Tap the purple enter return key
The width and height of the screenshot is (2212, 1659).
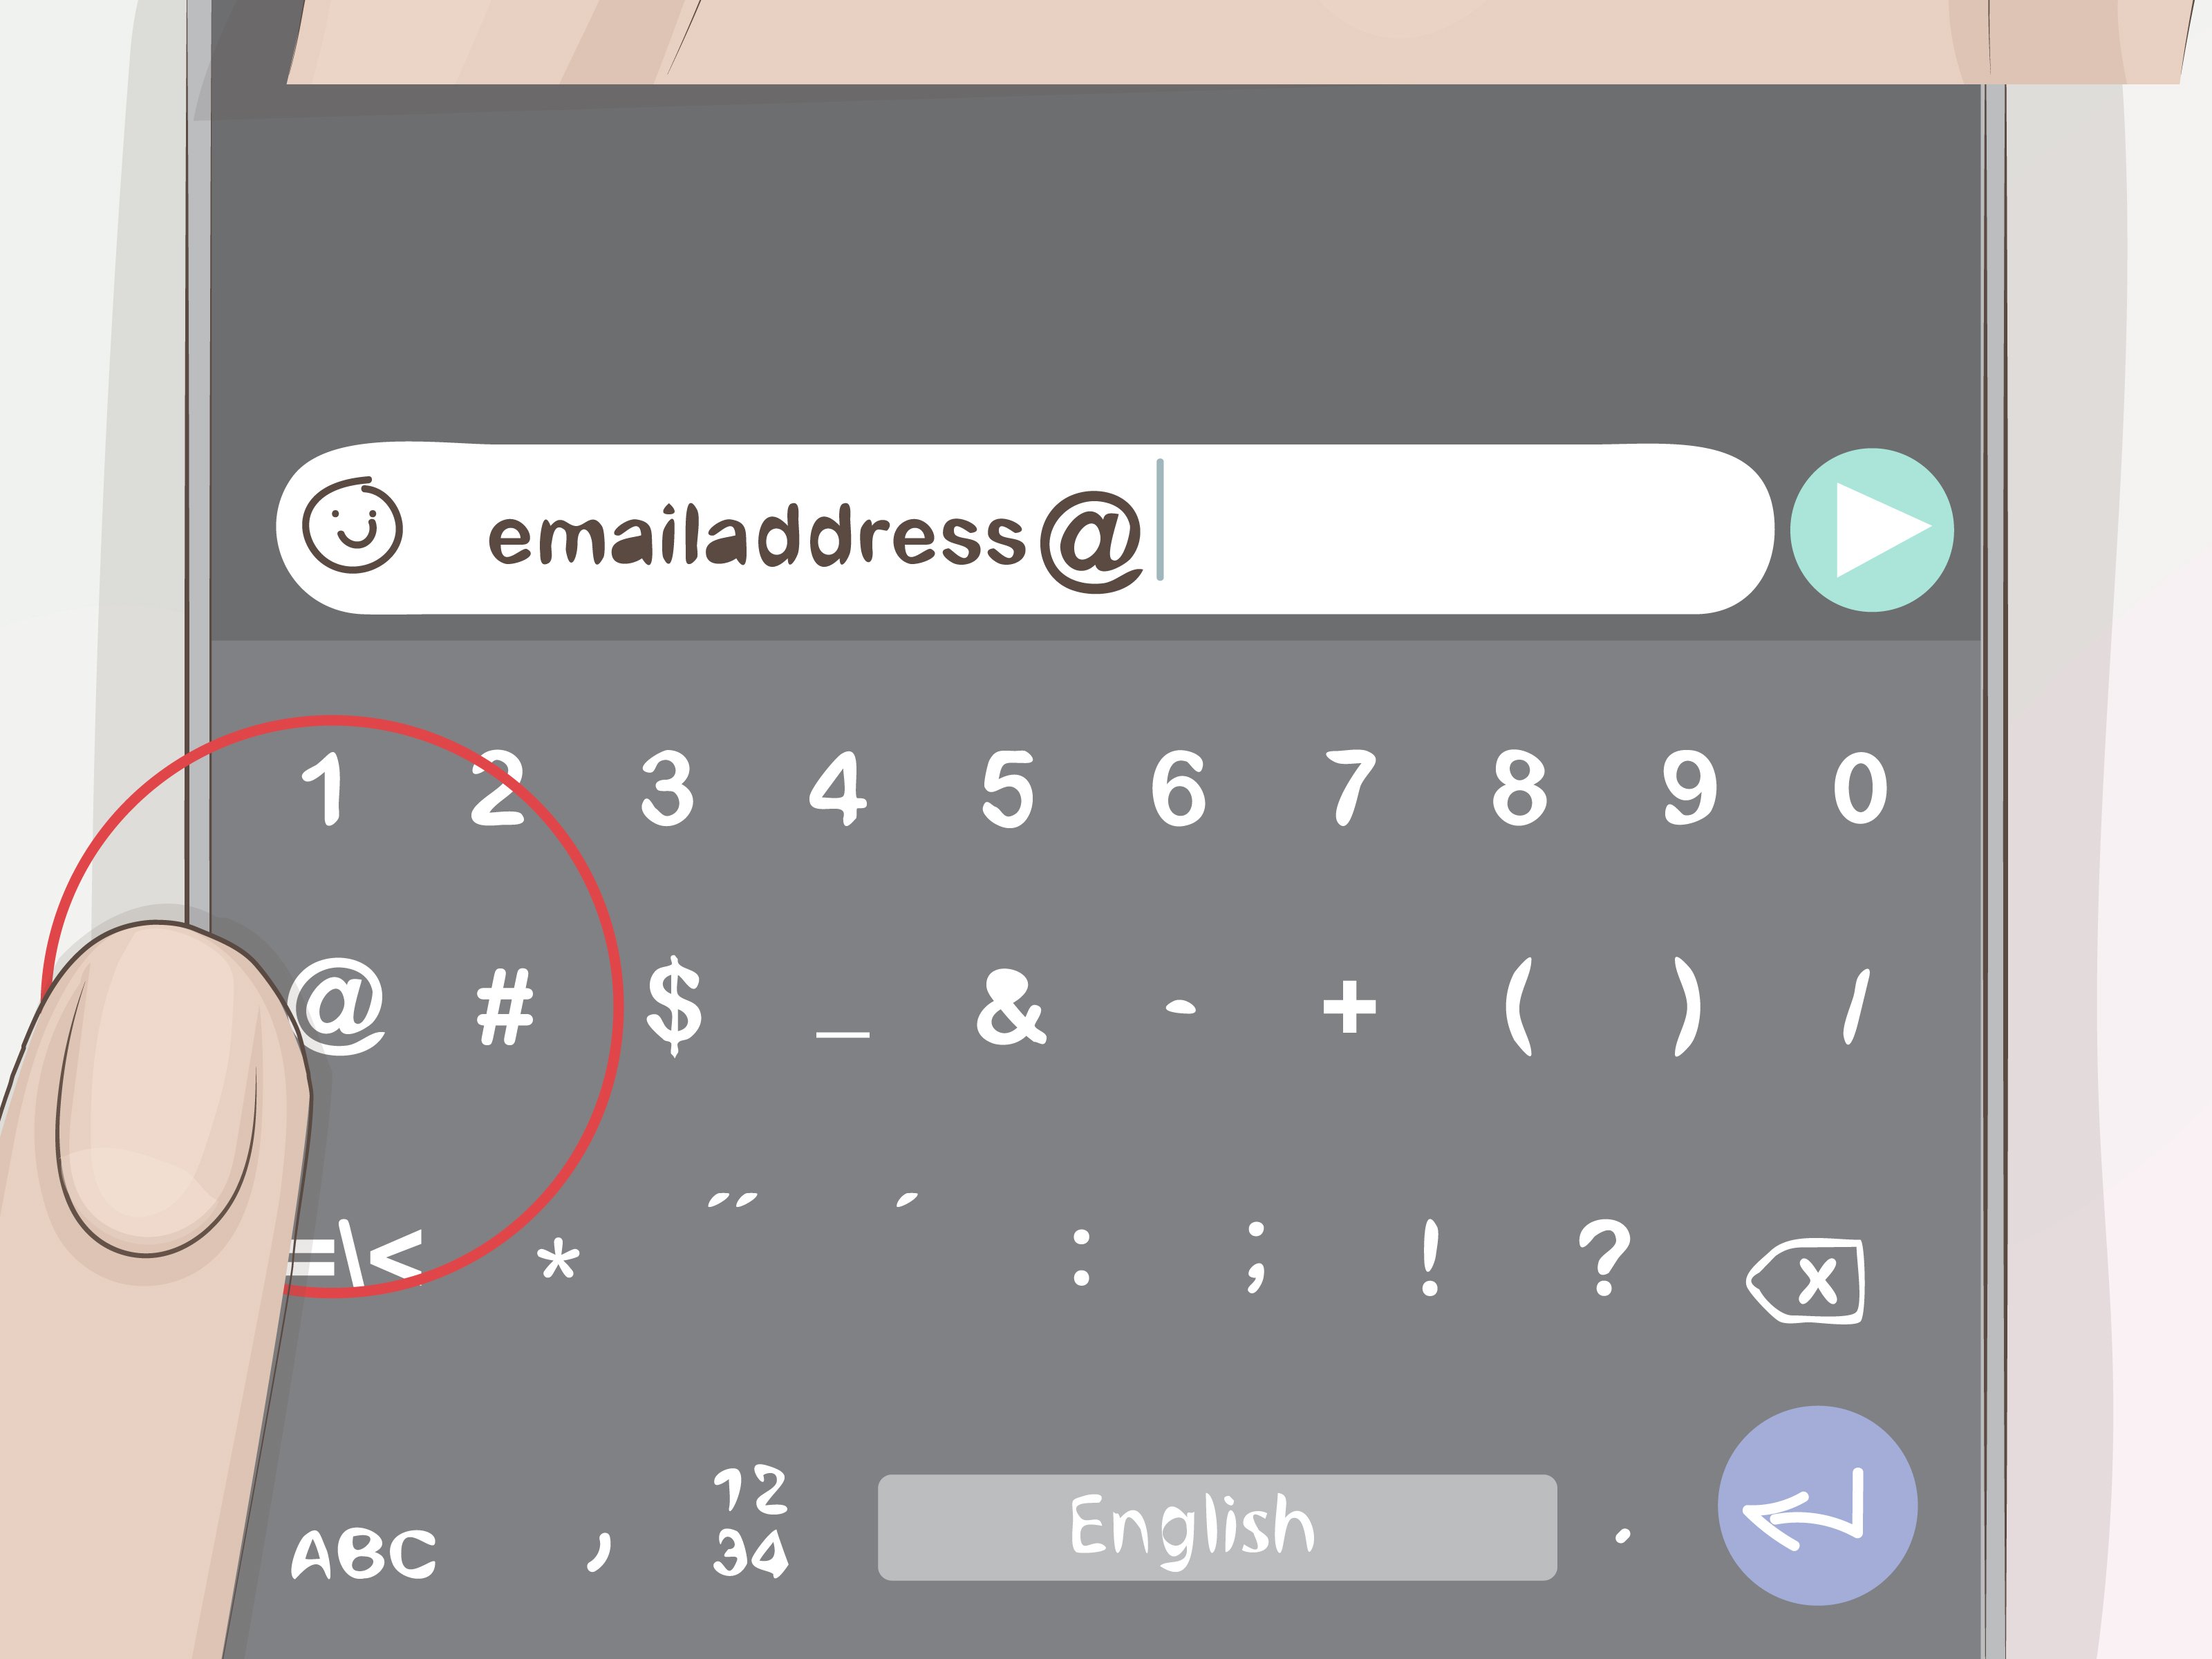(x=1817, y=1506)
